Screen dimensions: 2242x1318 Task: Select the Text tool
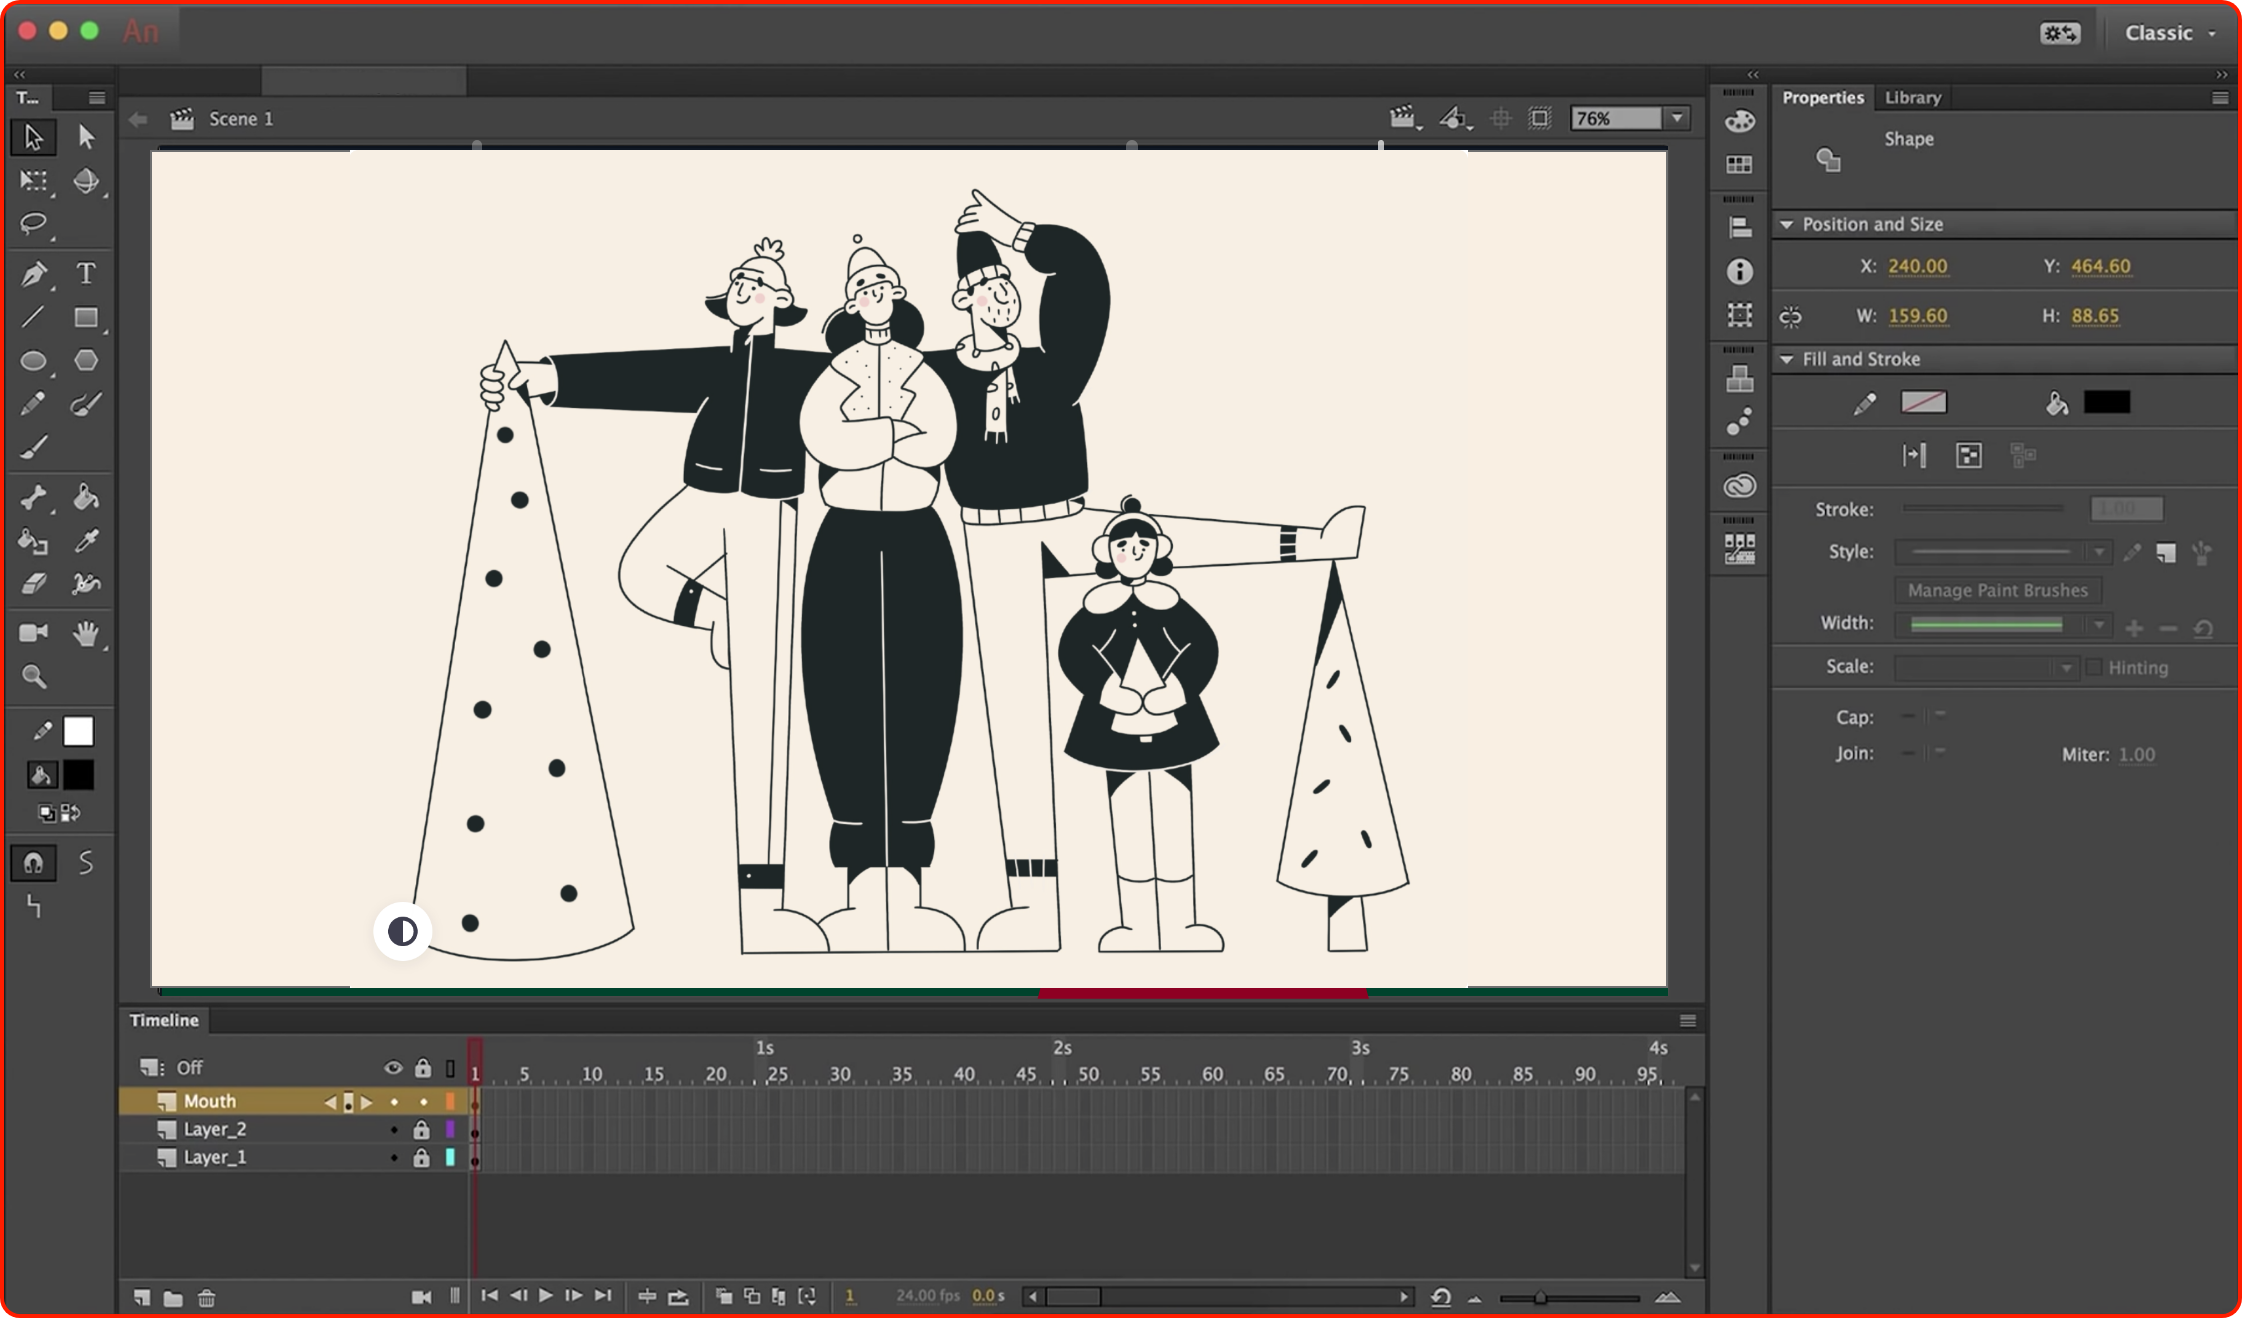(x=86, y=273)
